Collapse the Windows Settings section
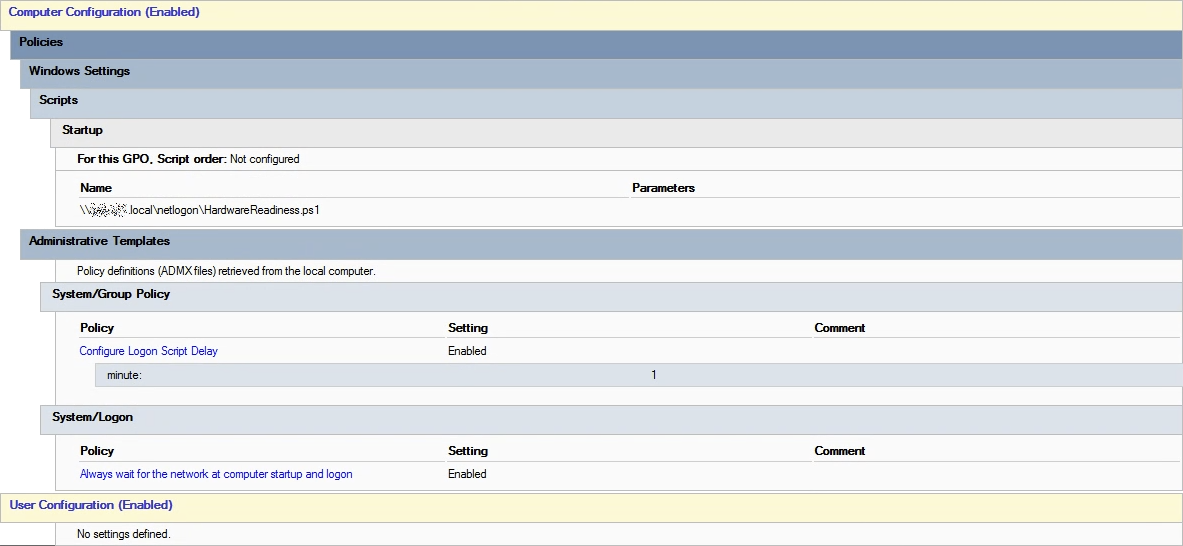The width and height of the screenshot is (1183, 546). click(79, 72)
